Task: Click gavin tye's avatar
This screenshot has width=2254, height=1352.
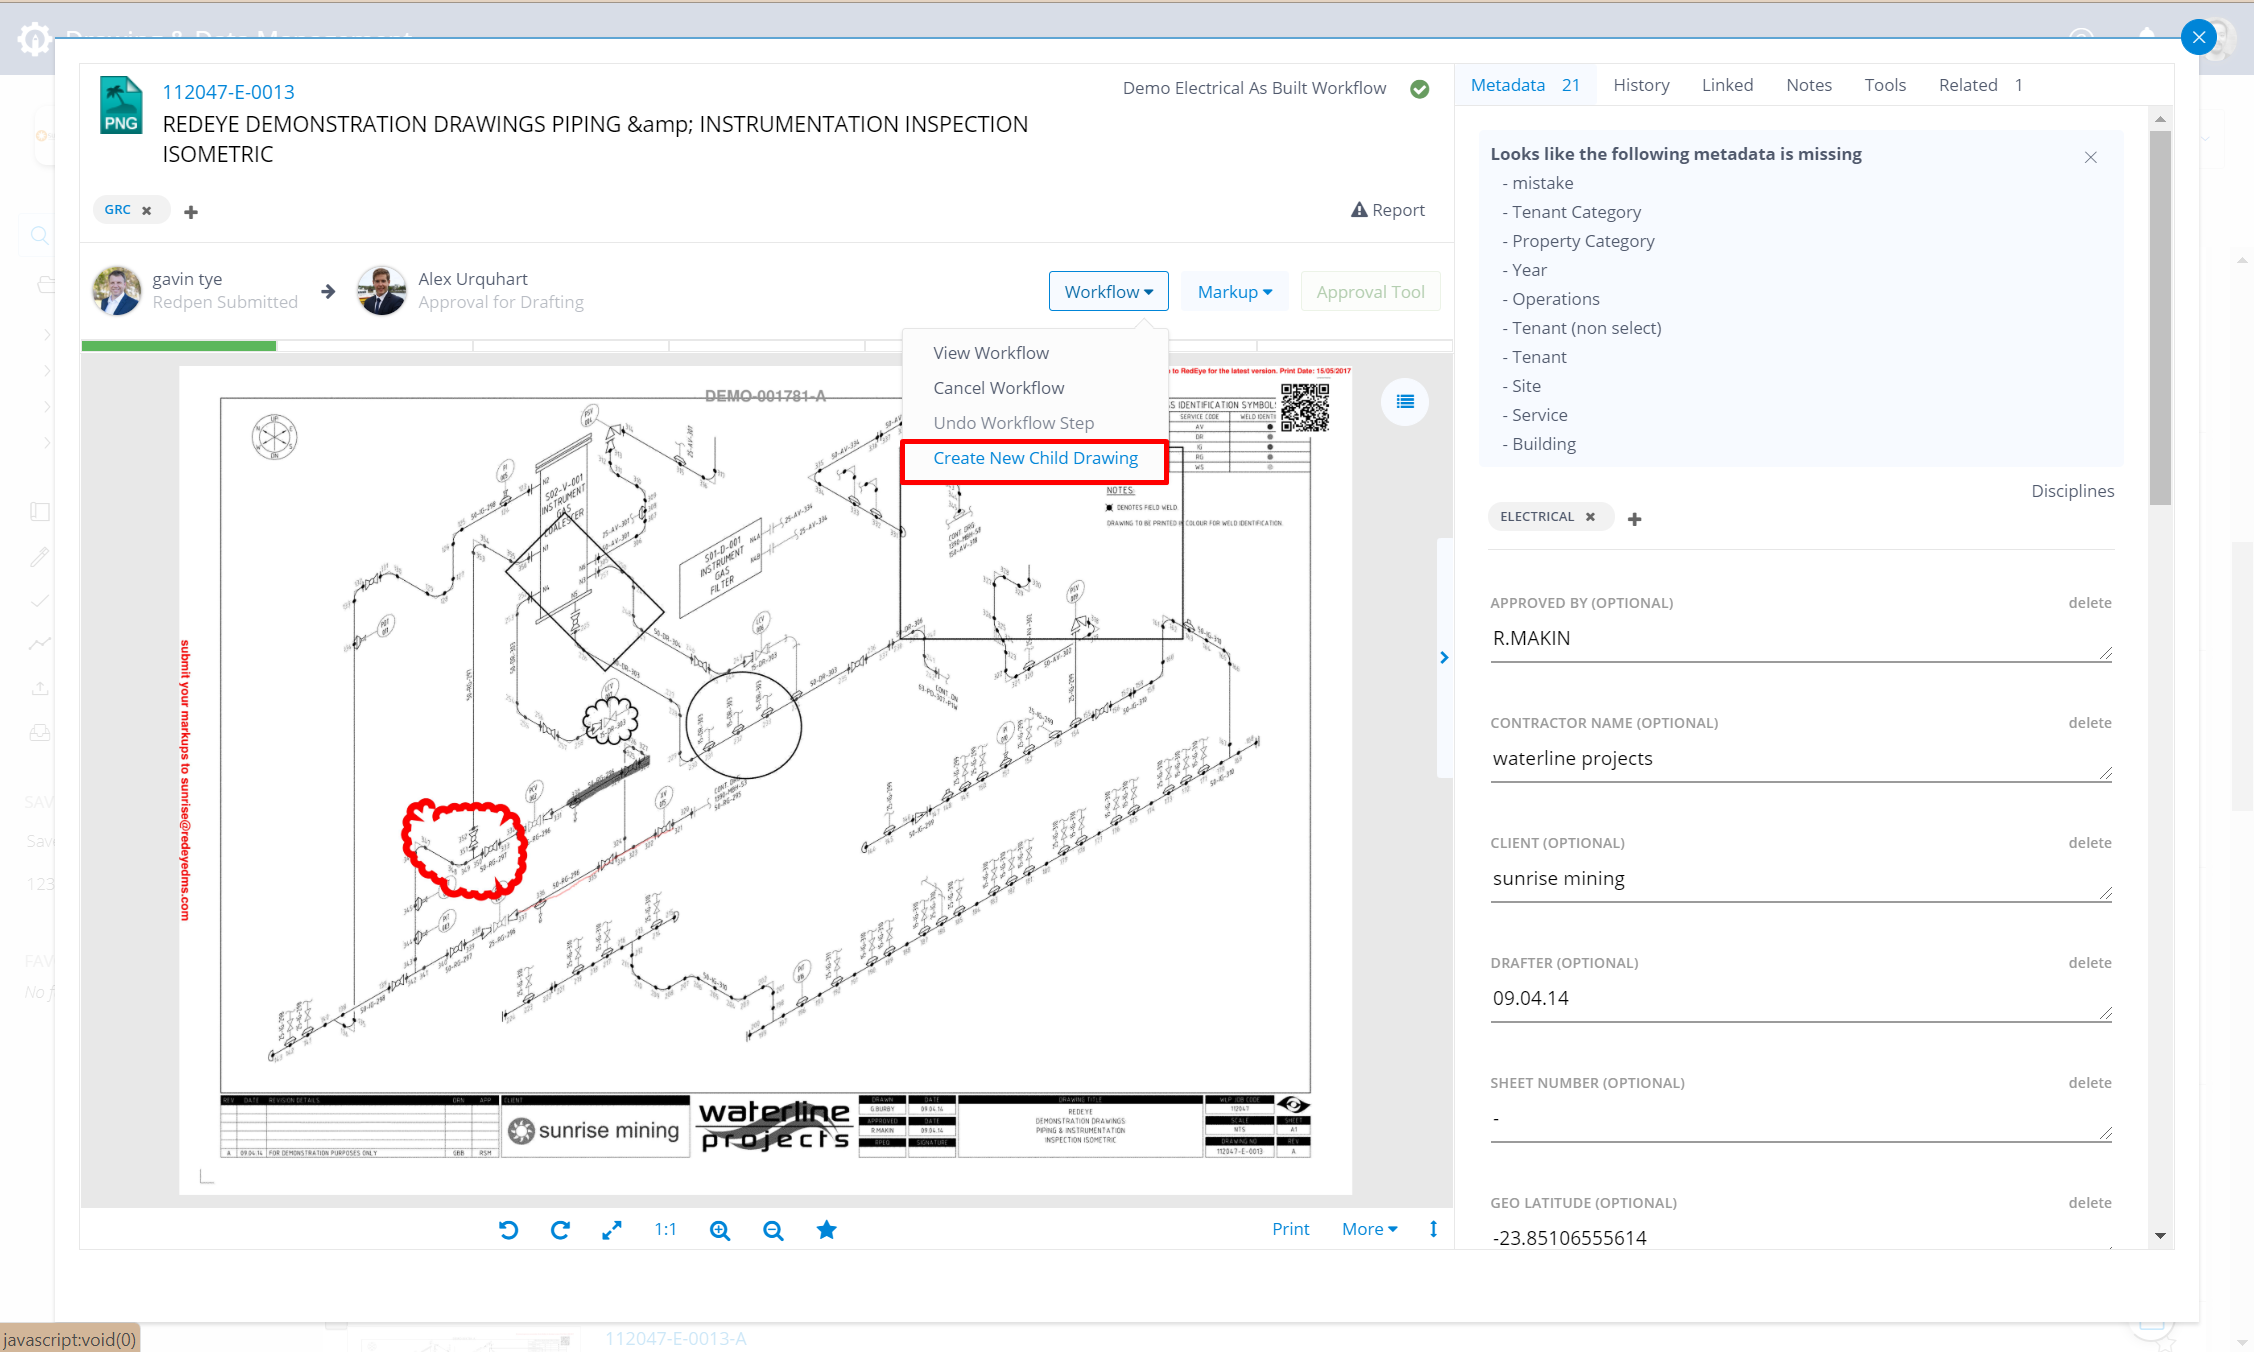Action: point(117,291)
